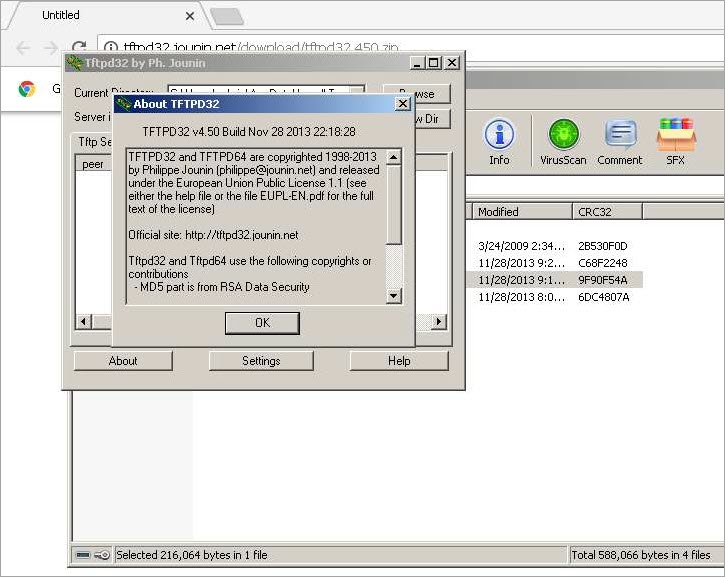Open the Info tool in the archiver
Screen dimensions: 725x577
[499, 141]
